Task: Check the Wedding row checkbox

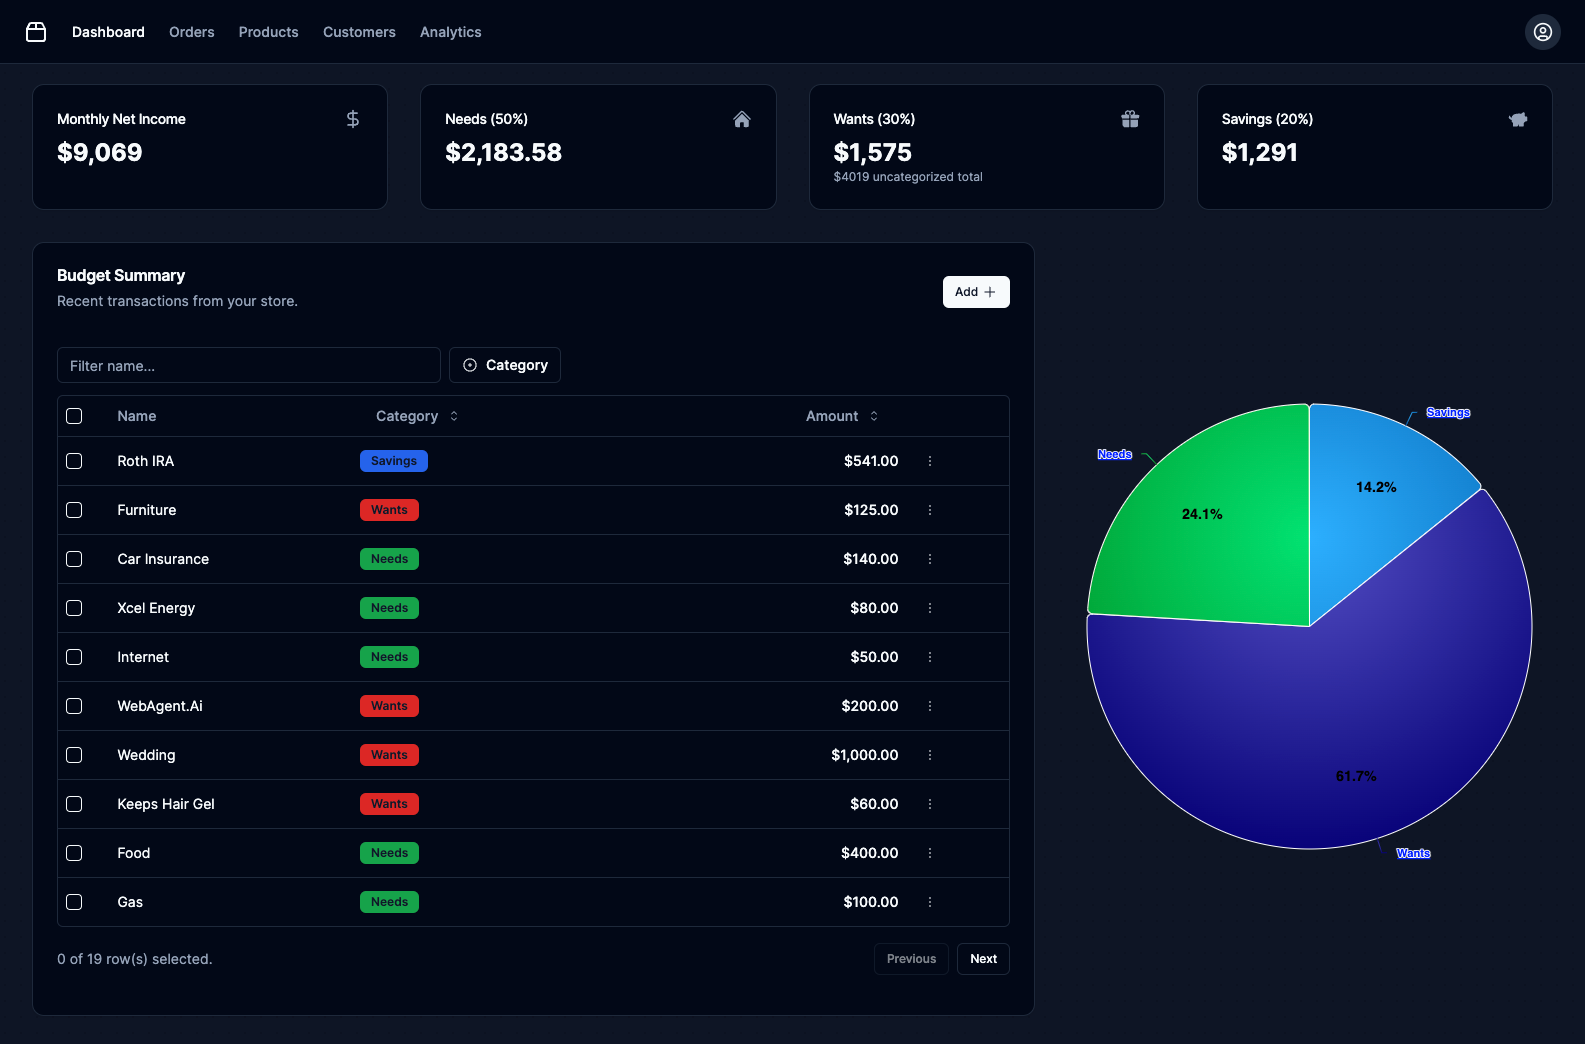Action: [x=74, y=755]
